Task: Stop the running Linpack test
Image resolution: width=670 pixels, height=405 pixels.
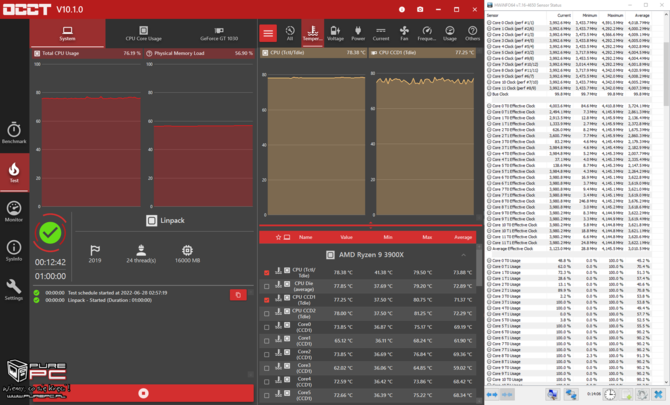Action: pyautogui.click(x=144, y=393)
